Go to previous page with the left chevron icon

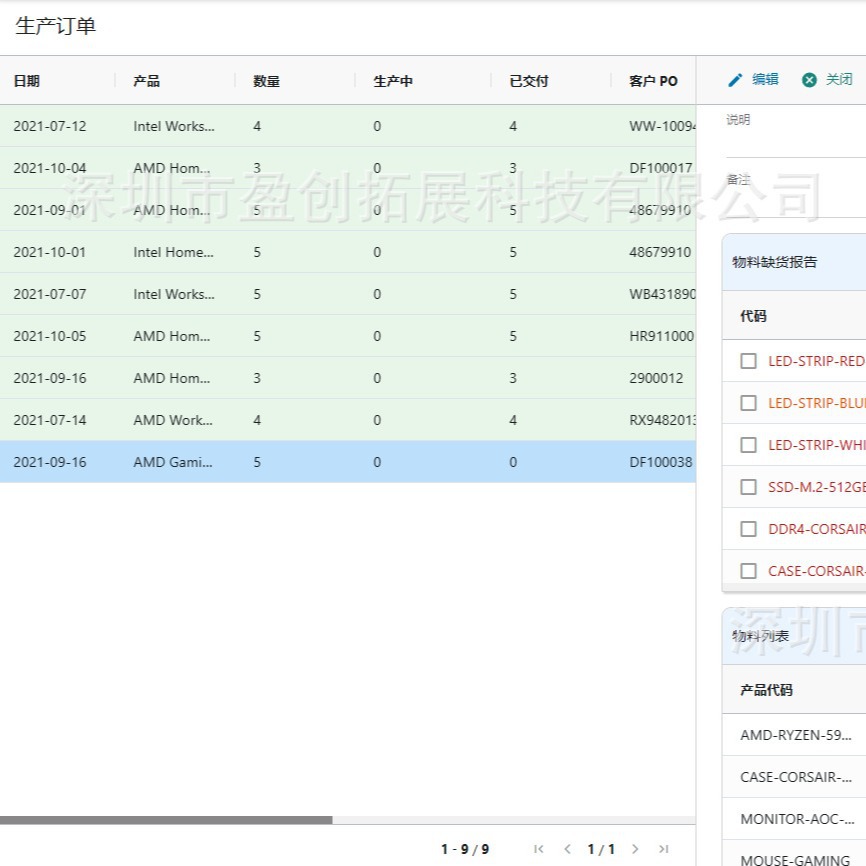pyautogui.click(x=570, y=848)
